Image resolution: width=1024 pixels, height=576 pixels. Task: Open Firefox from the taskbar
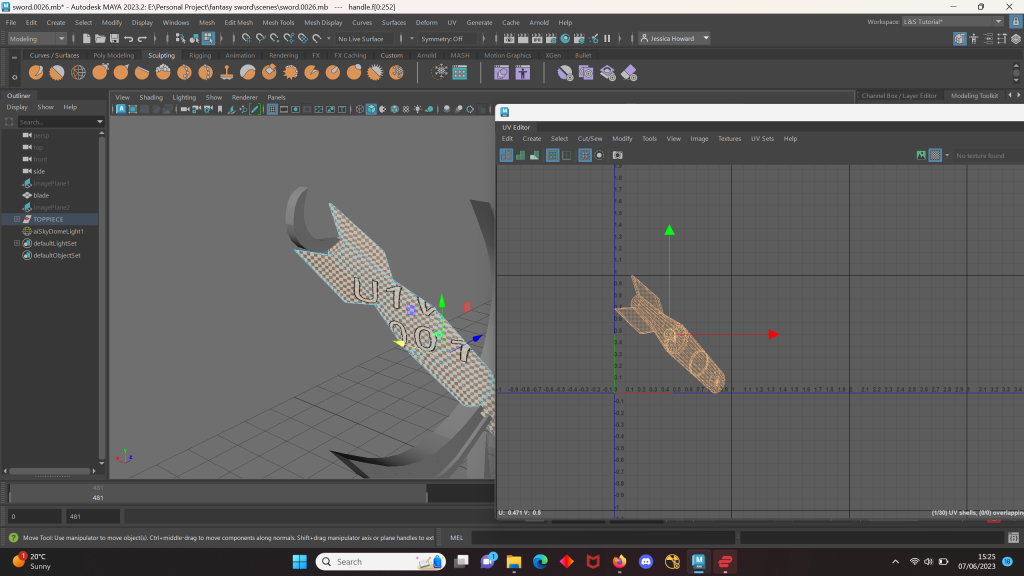[x=619, y=562]
